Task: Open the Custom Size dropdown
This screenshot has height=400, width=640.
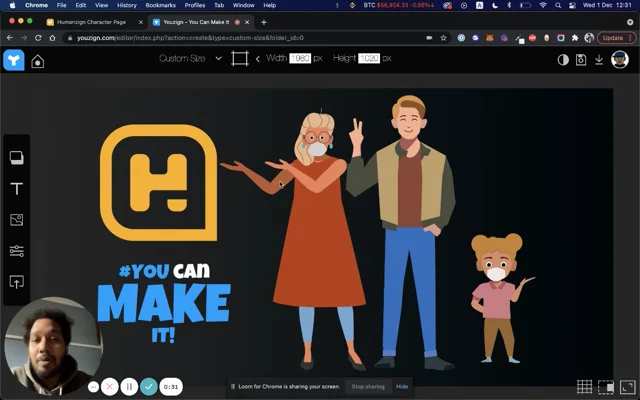Action: click(190, 58)
